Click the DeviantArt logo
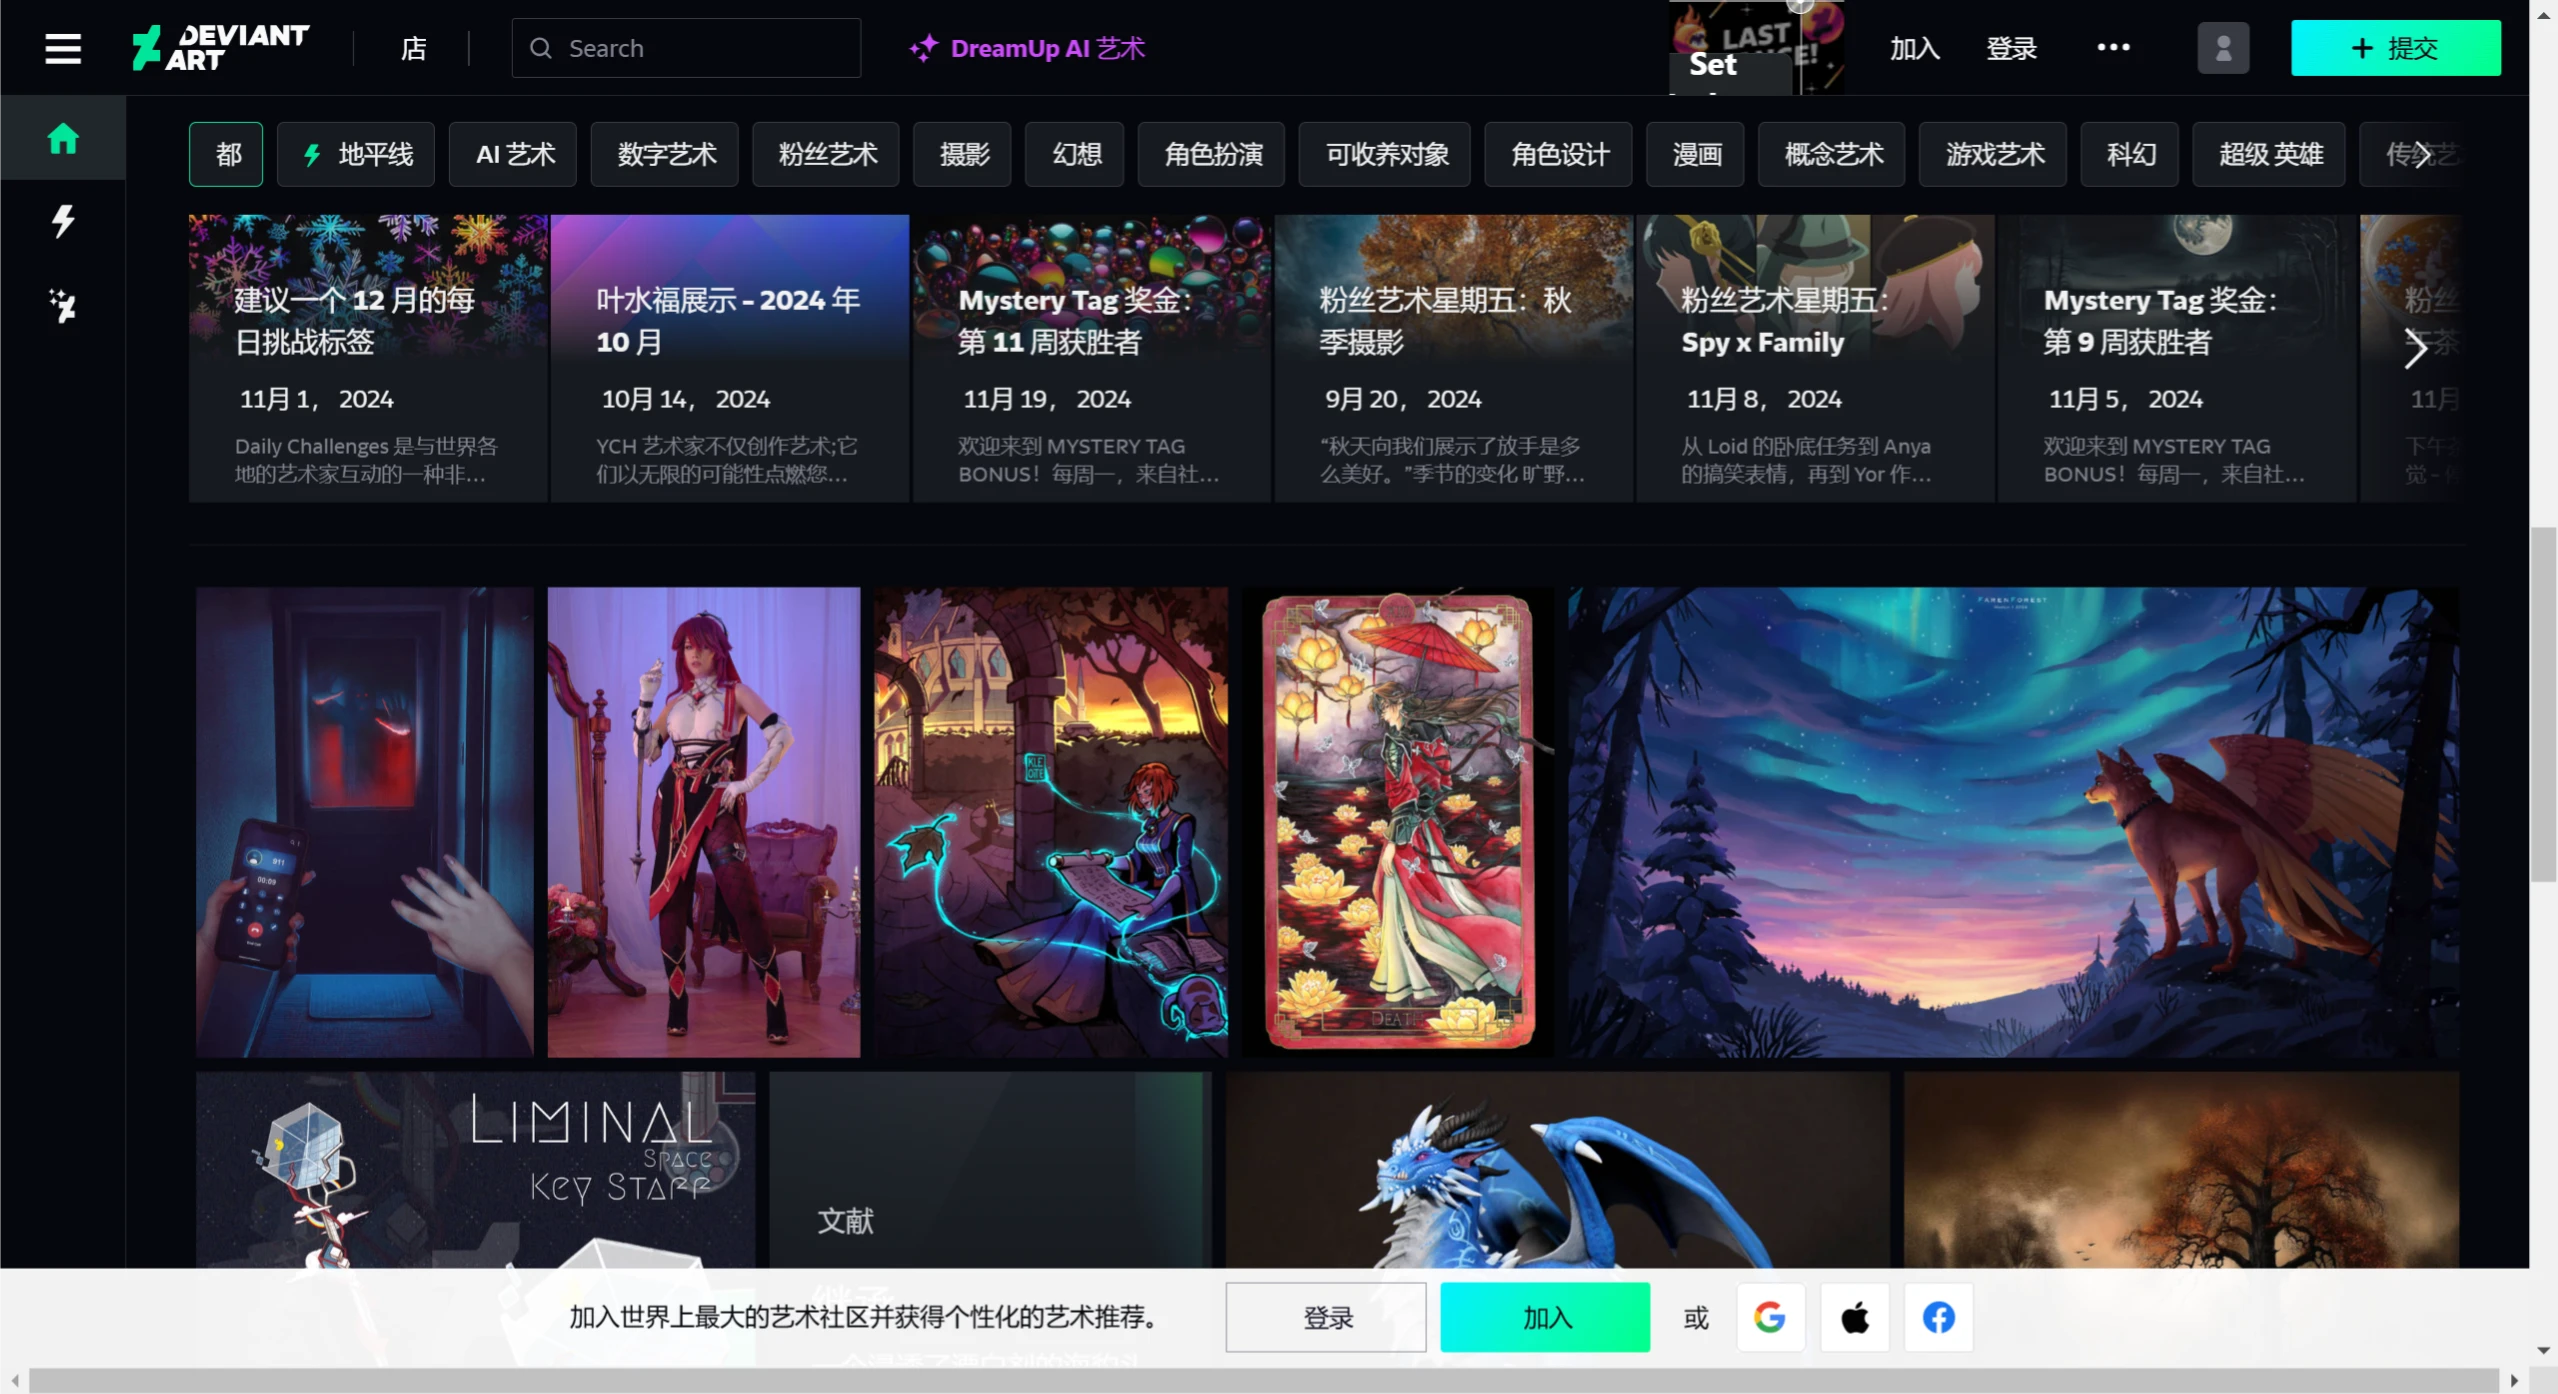The height and width of the screenshot is (1394, 2558). click(x=221, y=48)
